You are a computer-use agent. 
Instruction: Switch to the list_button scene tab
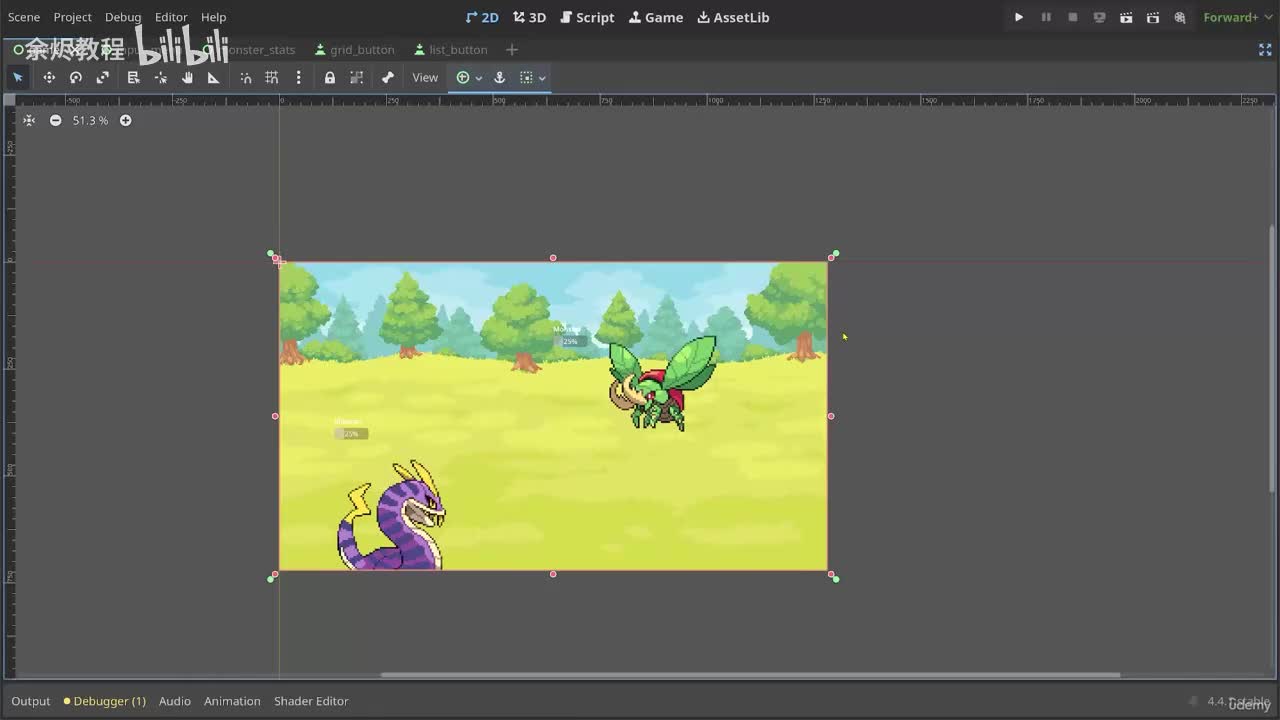click(x=450, y=49)
